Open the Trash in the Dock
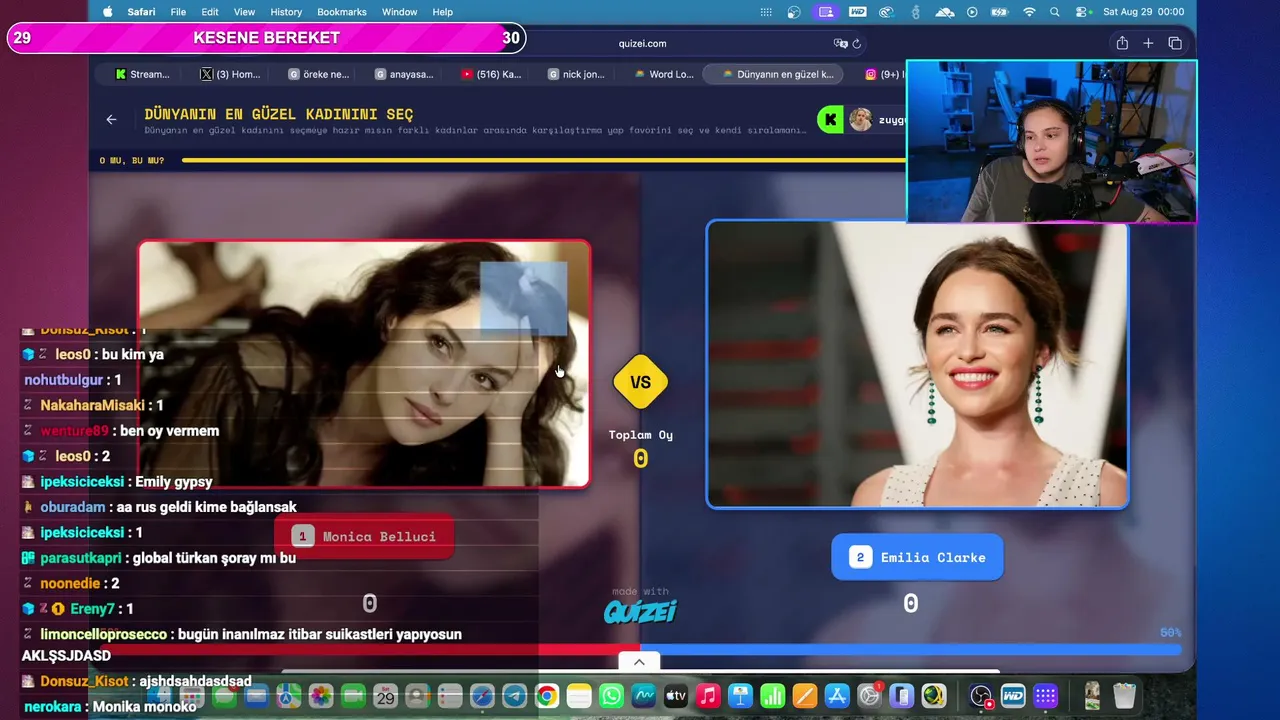This screenshot has height=720, width=1280. coord(1124,696)
